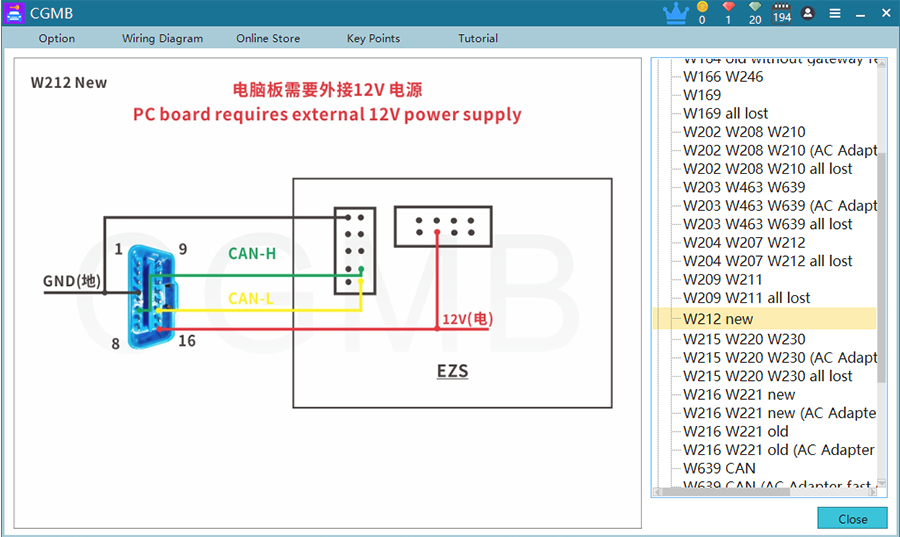Click the model list horizontal scrollbar

click(760, 491)
